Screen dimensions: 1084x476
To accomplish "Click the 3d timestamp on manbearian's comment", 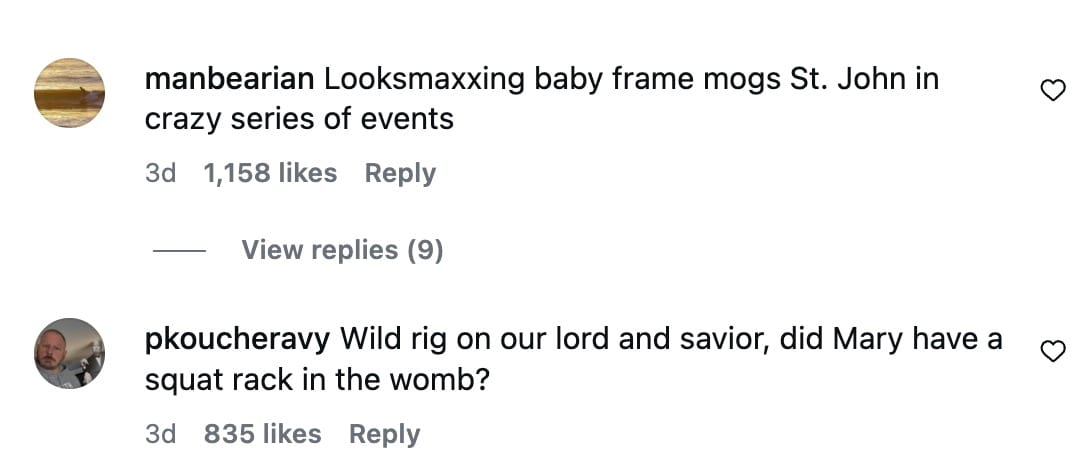I will 160,173.
